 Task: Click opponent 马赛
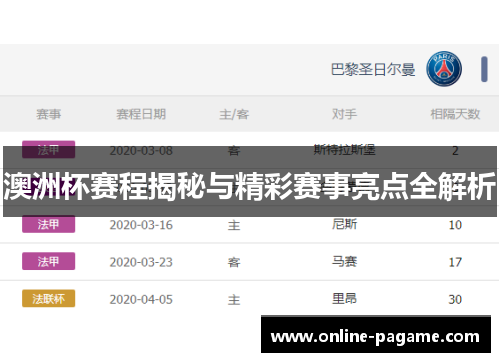click(x=344, y=261)
